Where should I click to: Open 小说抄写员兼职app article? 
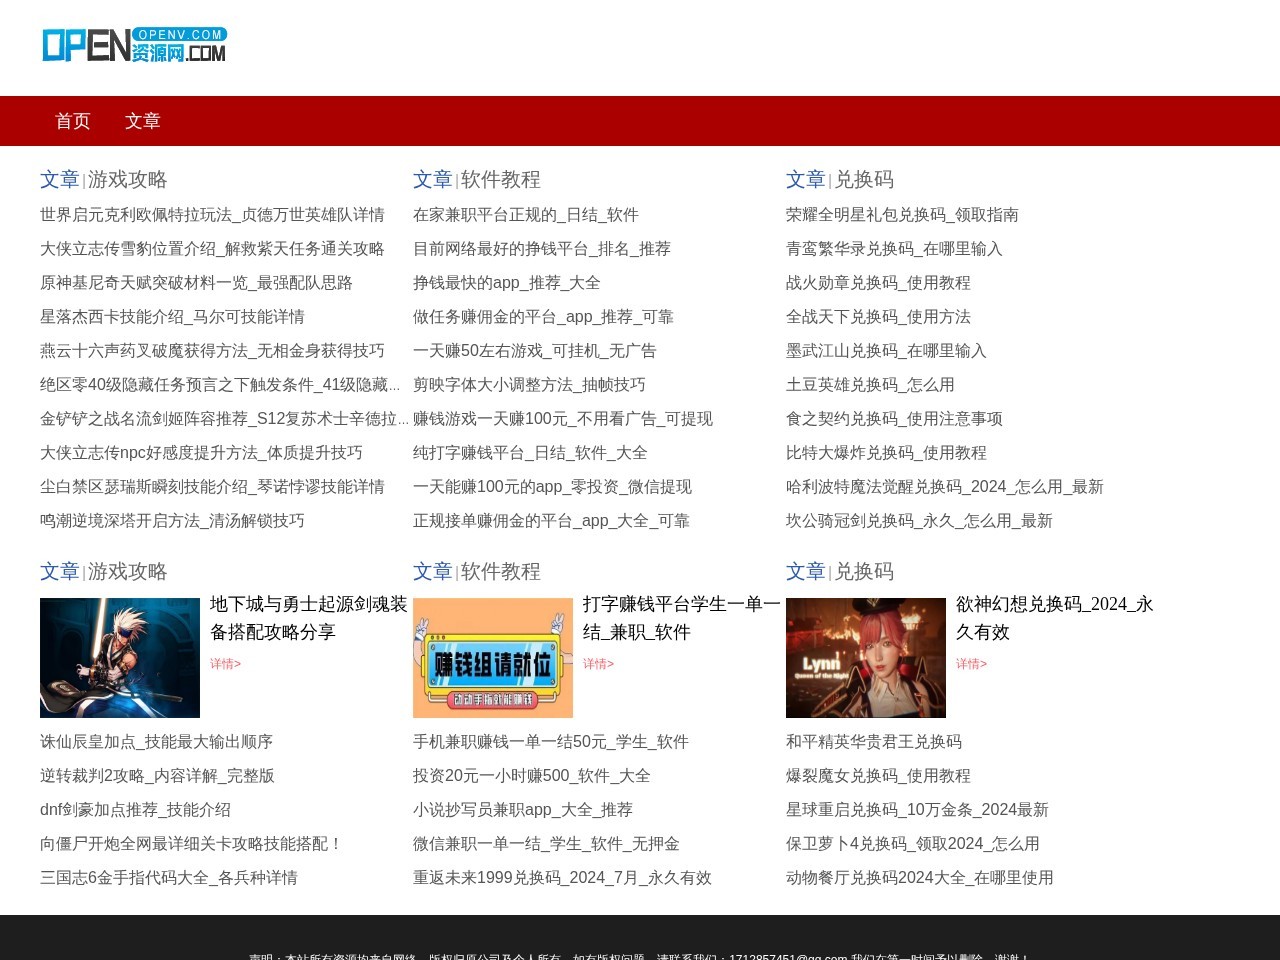(523, 810)
